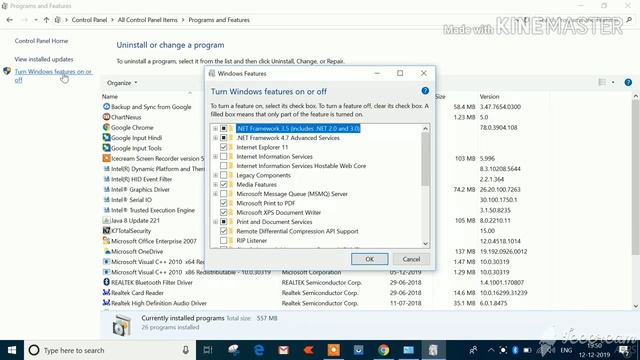Viewport: 640px width, 360px height.
Task: Toggle .NET Framework 3.5 checkbox
Action: (x=223, y=129)
